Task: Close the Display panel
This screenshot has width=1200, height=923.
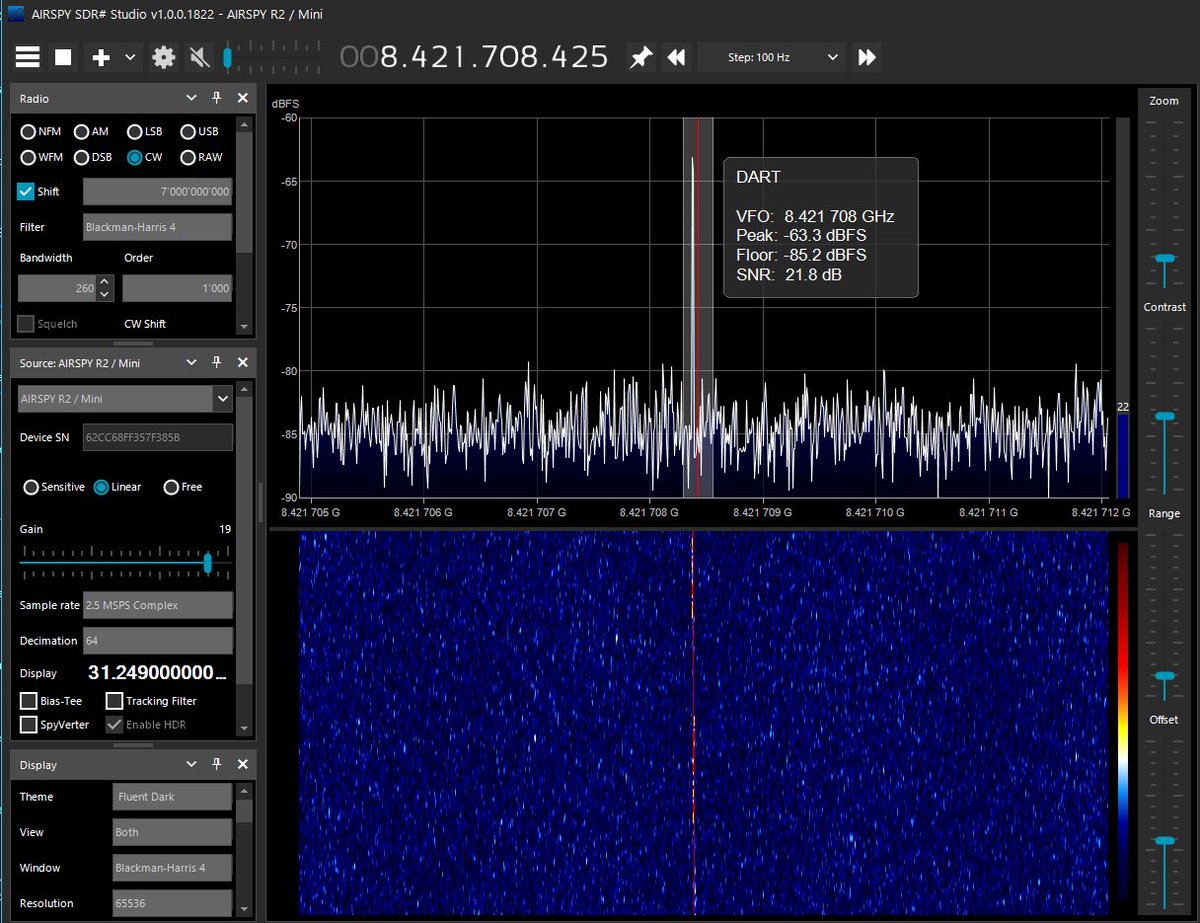Action: pos(242,764)
